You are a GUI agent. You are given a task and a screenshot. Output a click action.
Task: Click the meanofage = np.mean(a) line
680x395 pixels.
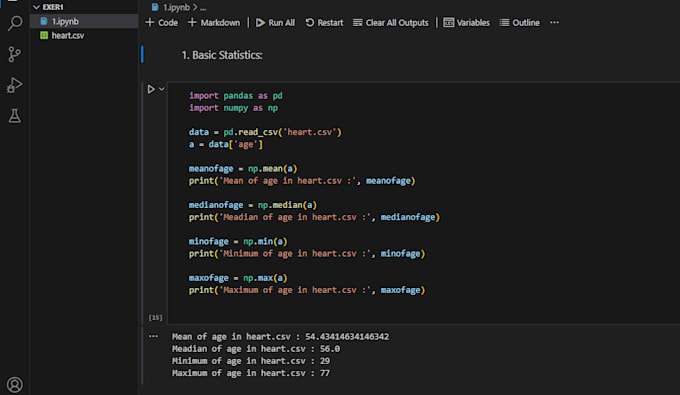point(243,169)
